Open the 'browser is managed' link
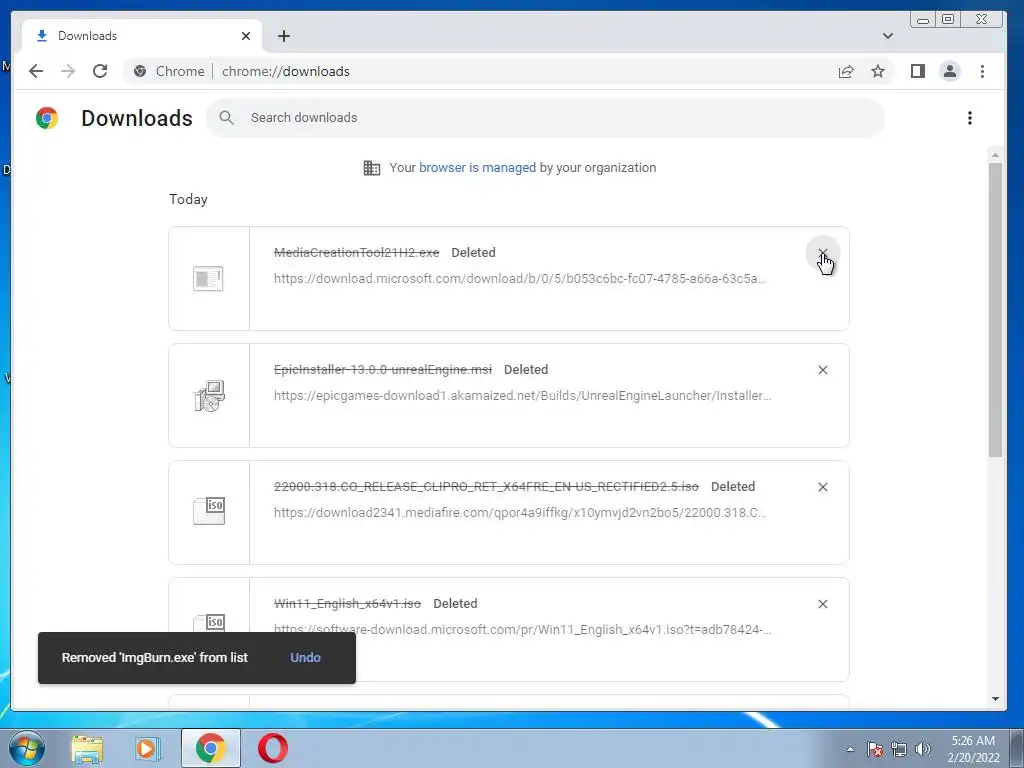 click(x=477, y=168)
